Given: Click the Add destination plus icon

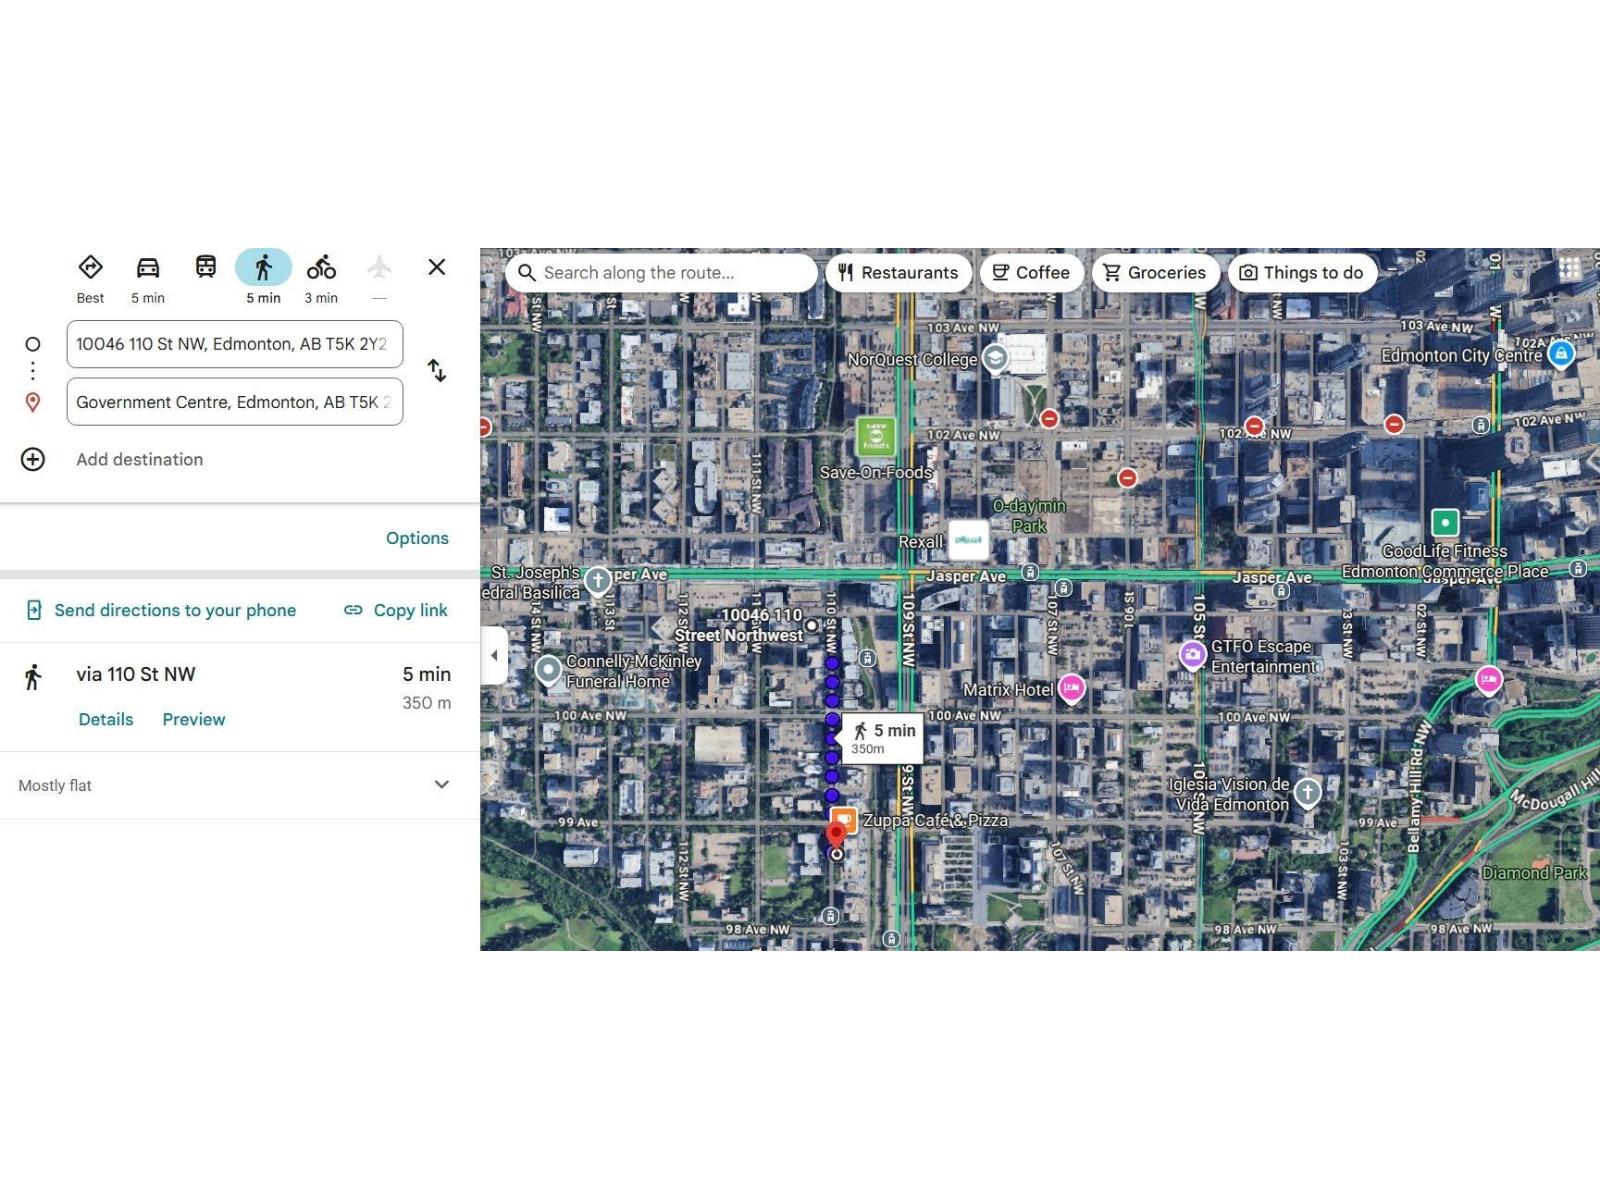Looking at the screenshot, I should 33,459.
